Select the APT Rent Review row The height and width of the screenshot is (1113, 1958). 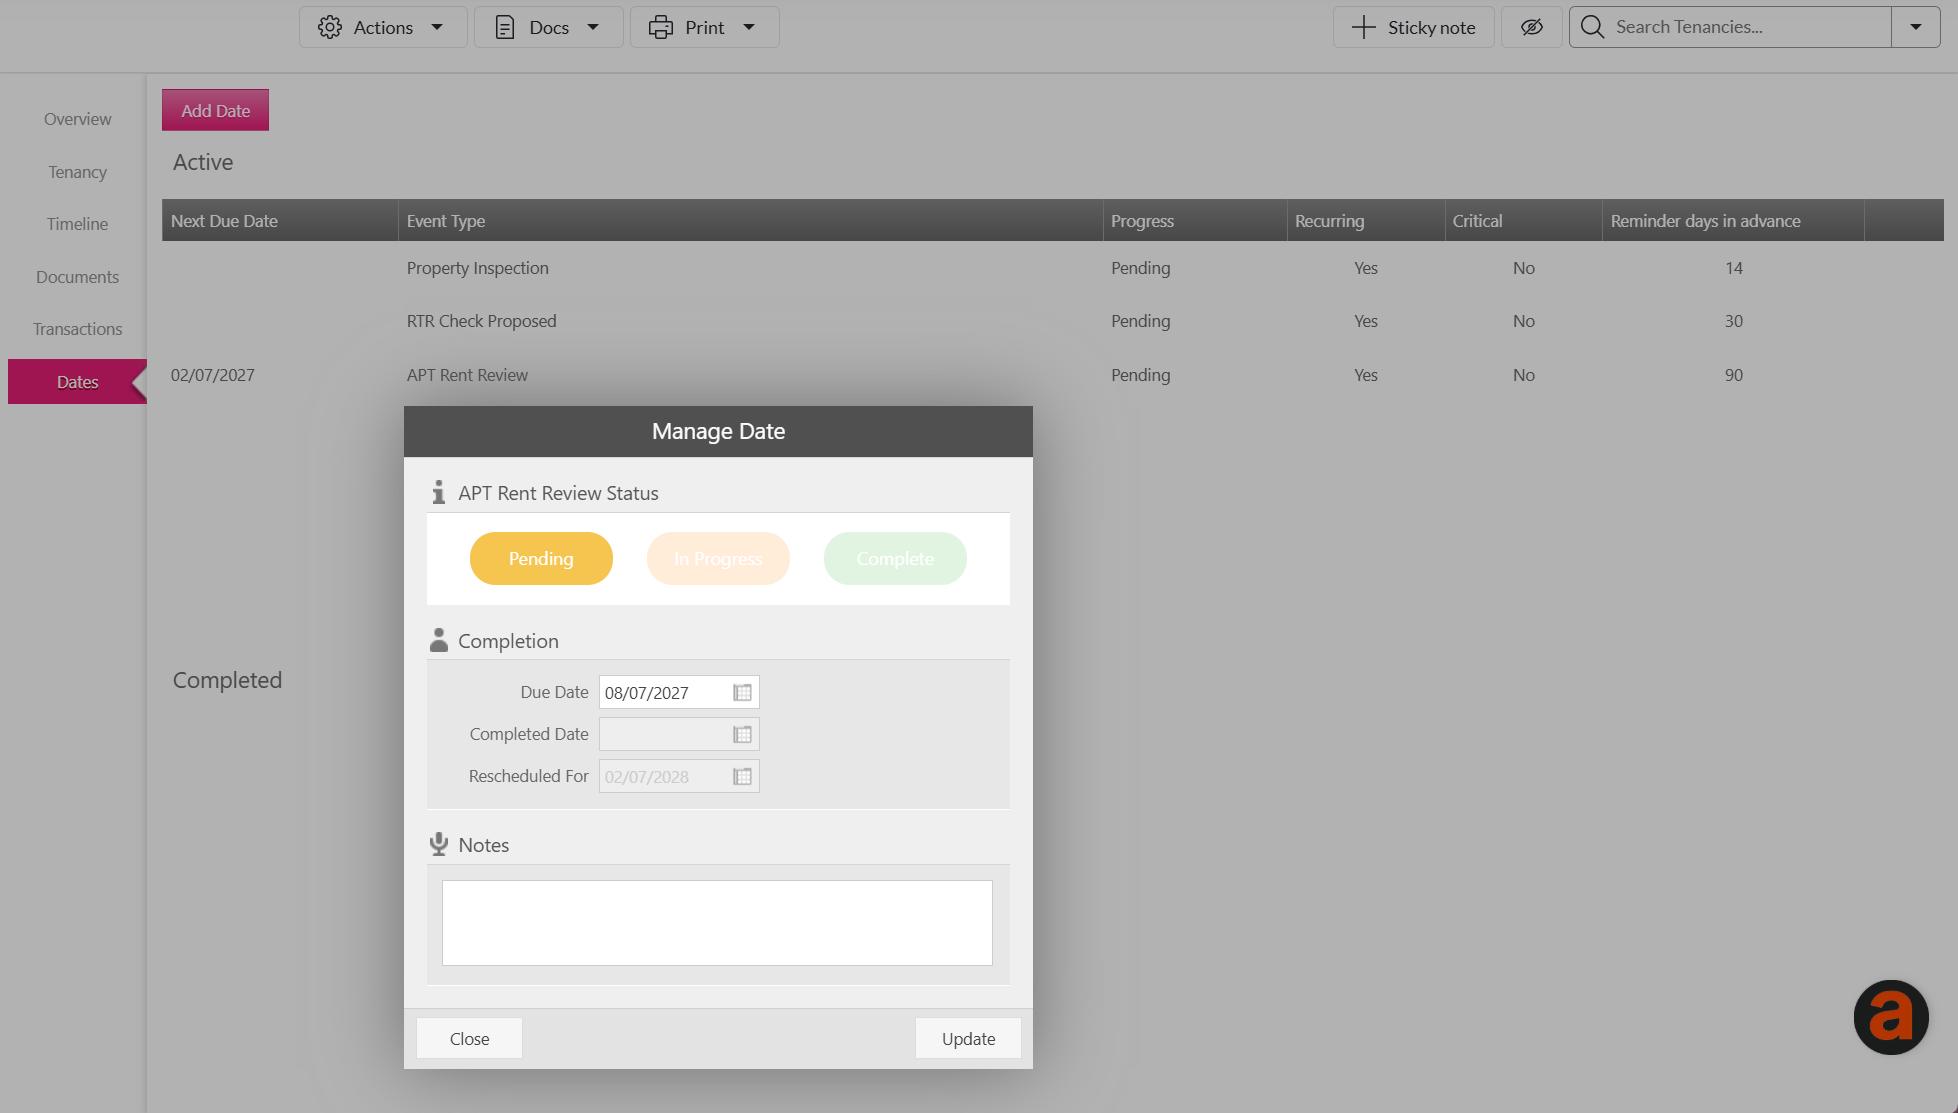[x=1052, y=375]
